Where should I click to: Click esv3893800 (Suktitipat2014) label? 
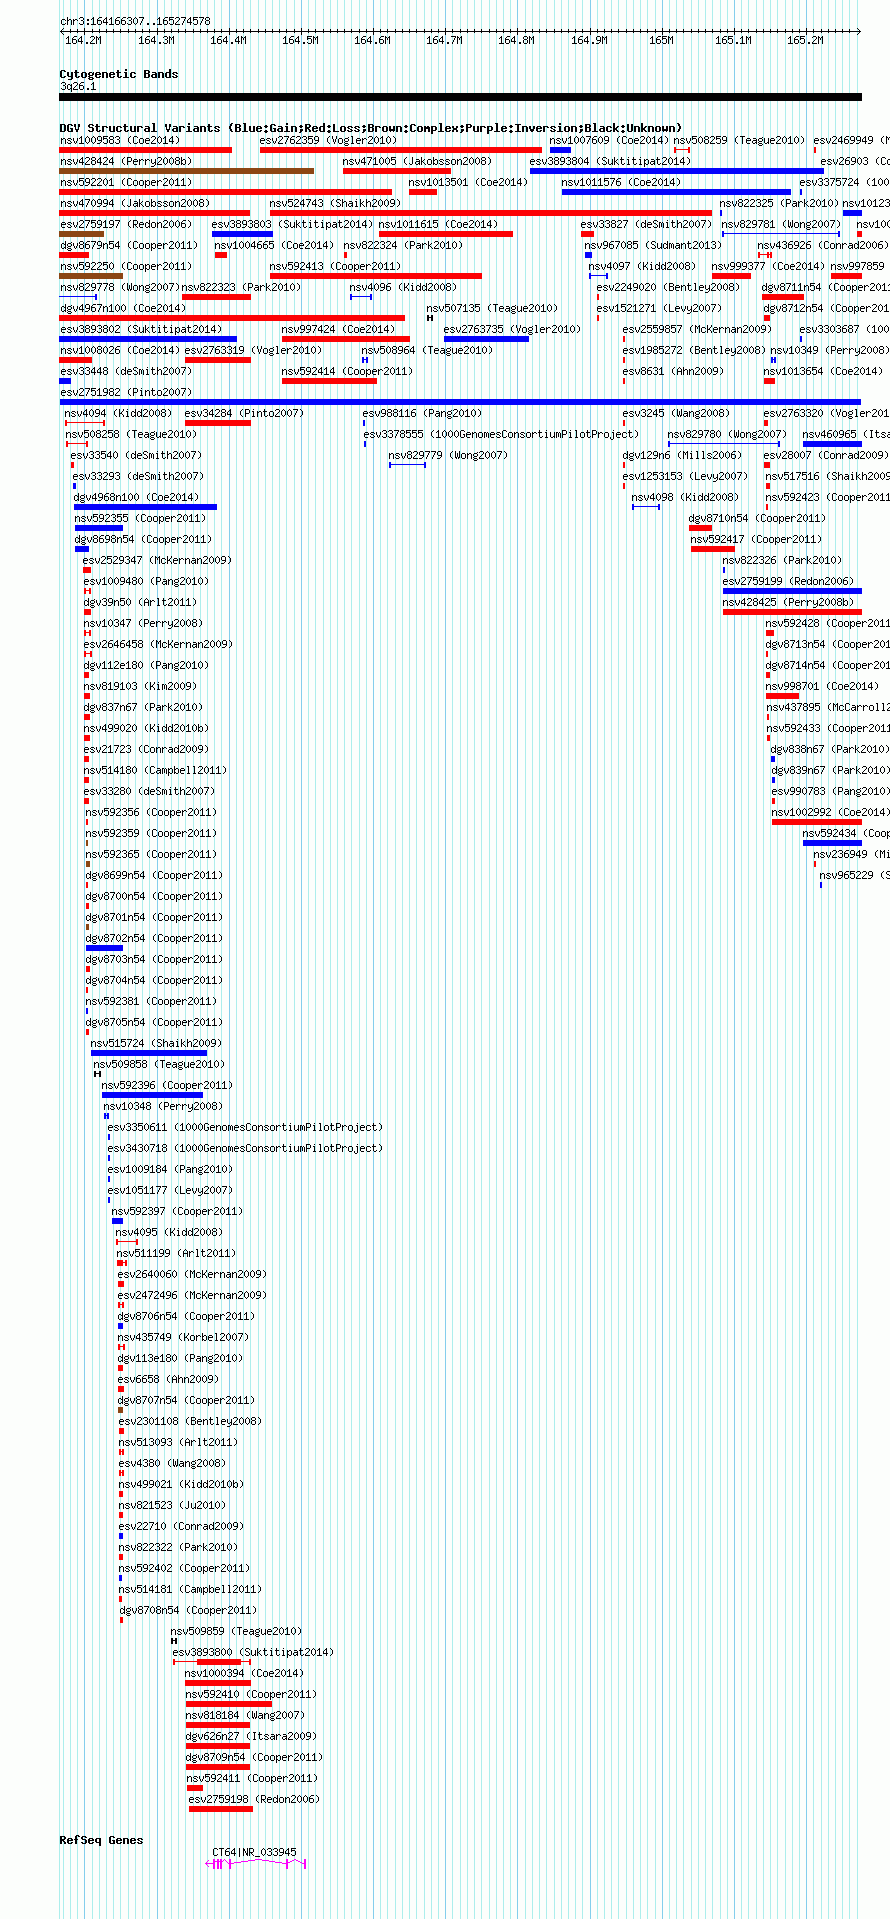[x=253, y=1652]
